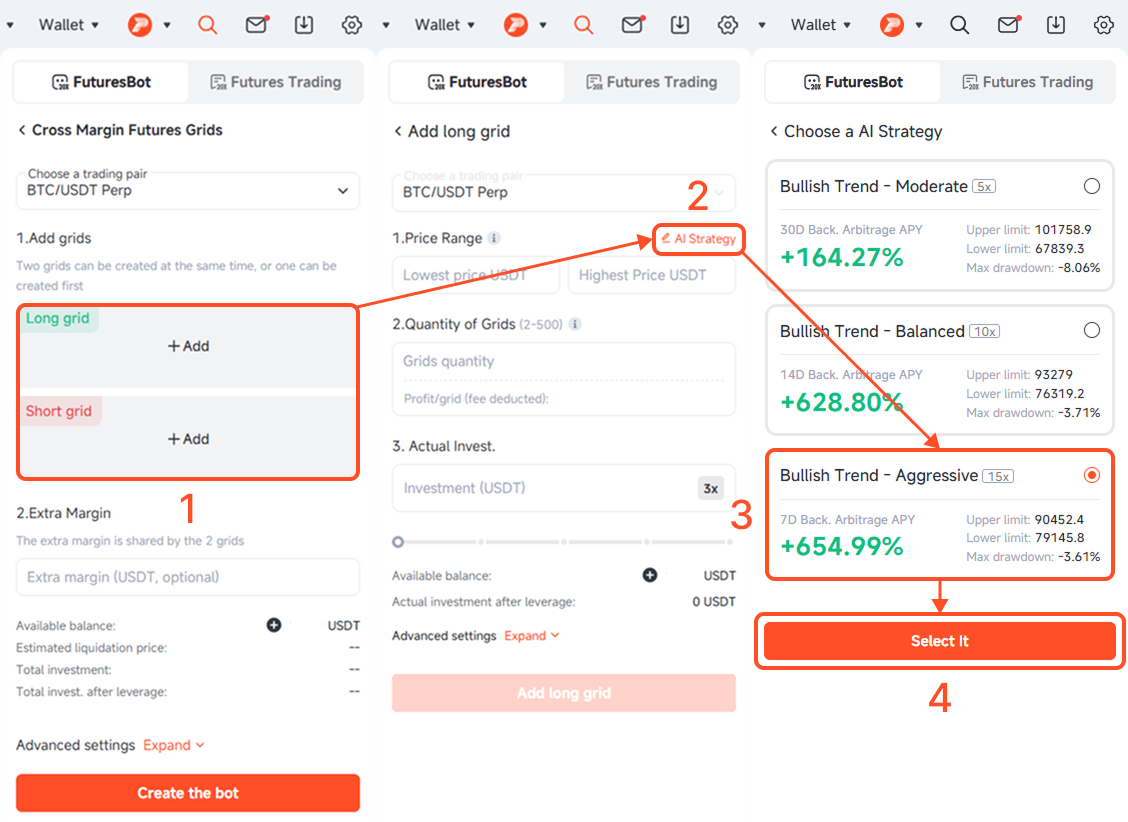Viewport: 1128px width, 822px height.
Task: Open mail icon above Add long grid panel
Action: 632,25
